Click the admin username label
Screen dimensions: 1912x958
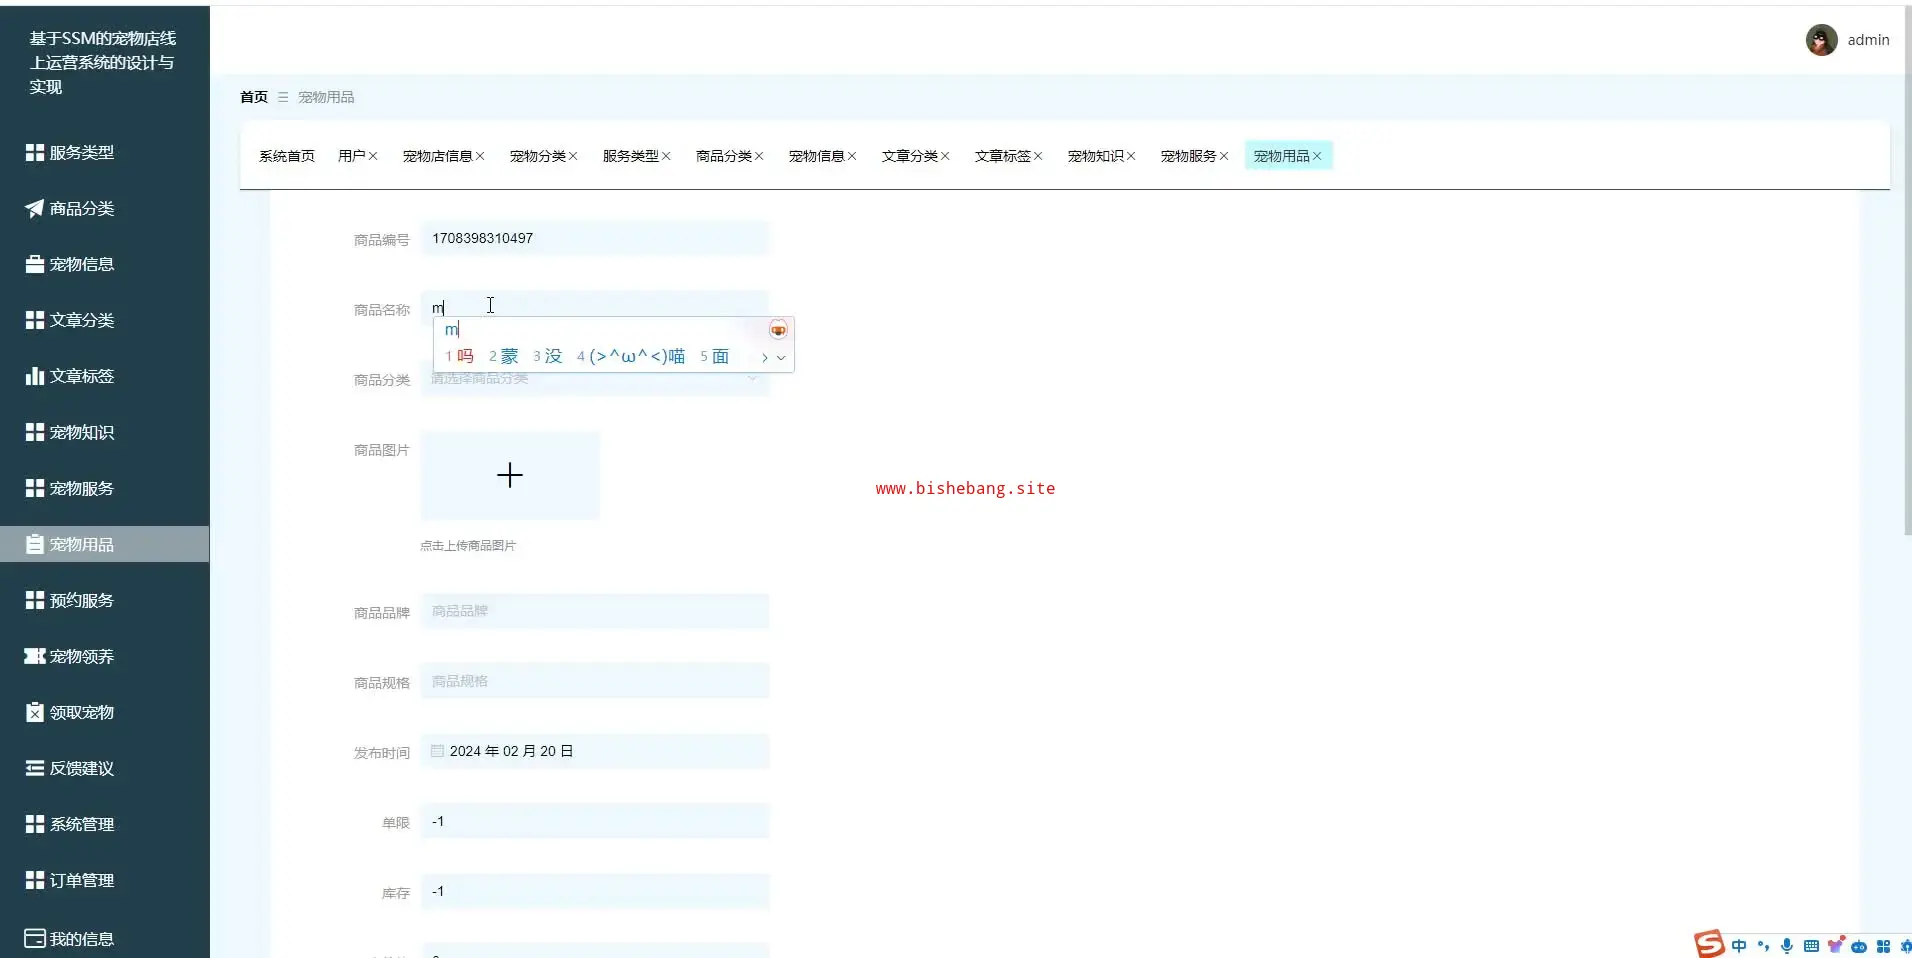point(1868,40)
